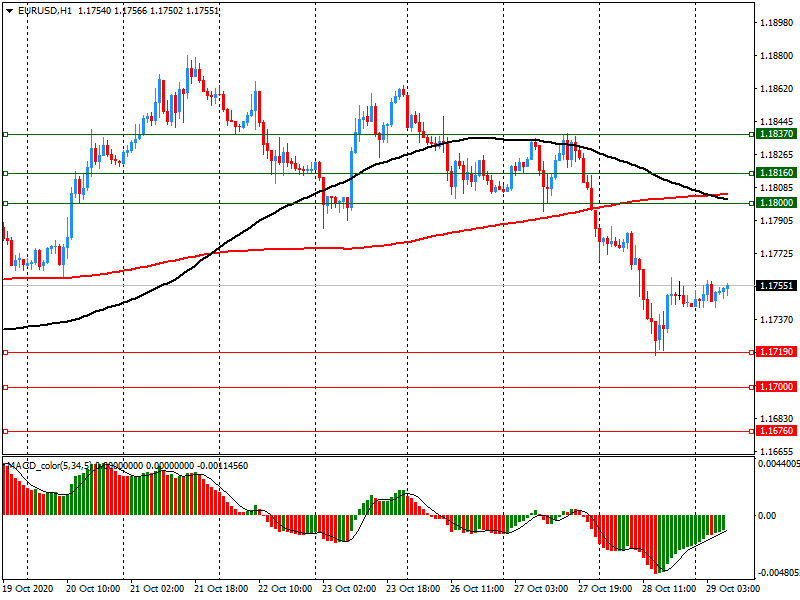Viewport: 800px width, 600px height.
Task: Click the 1.18000 price level tag
Action: pyautogui.click(x=776, y=203)
